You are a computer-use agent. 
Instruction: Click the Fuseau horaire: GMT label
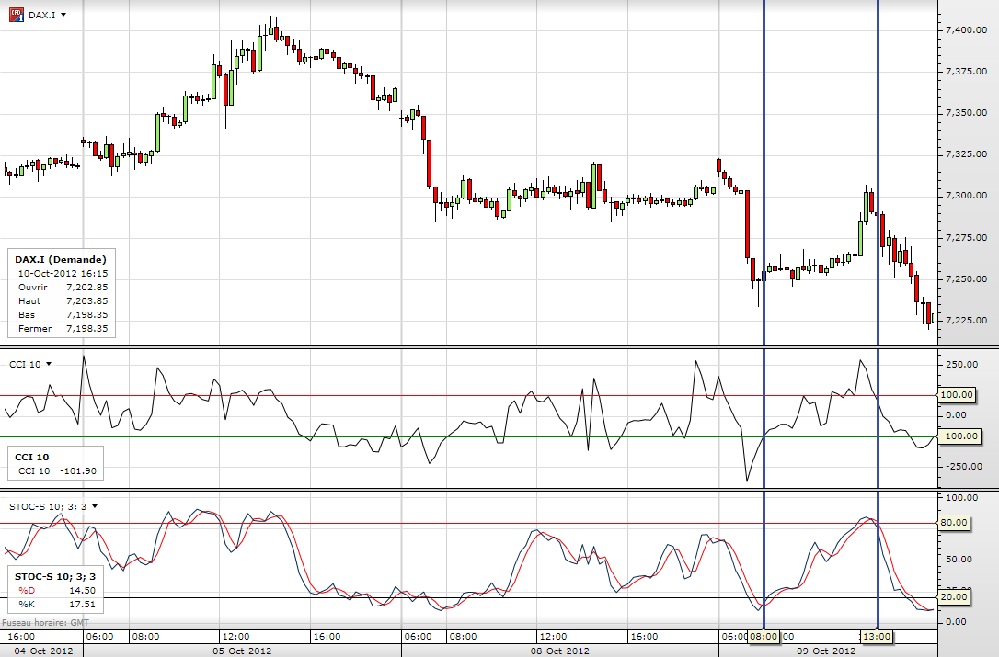(44, 623)
